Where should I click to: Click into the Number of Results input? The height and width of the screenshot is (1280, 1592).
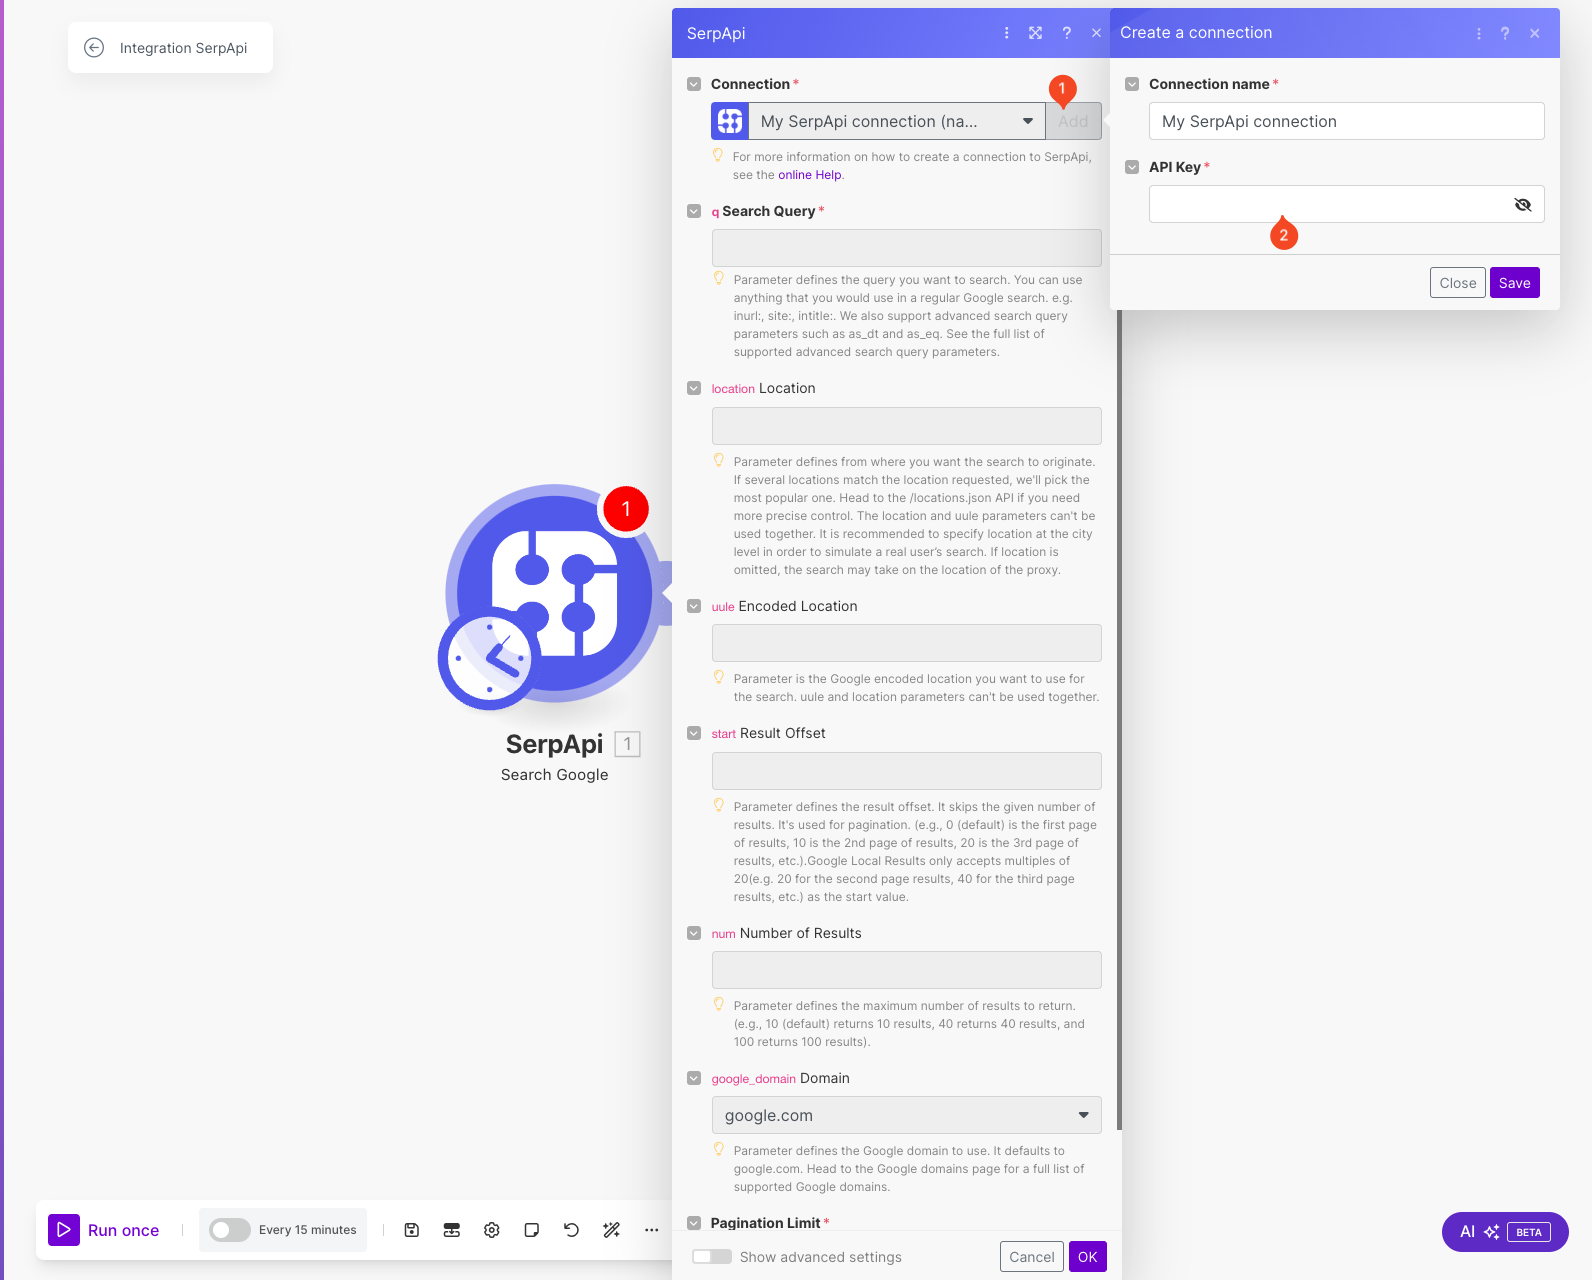click(906, 970)
